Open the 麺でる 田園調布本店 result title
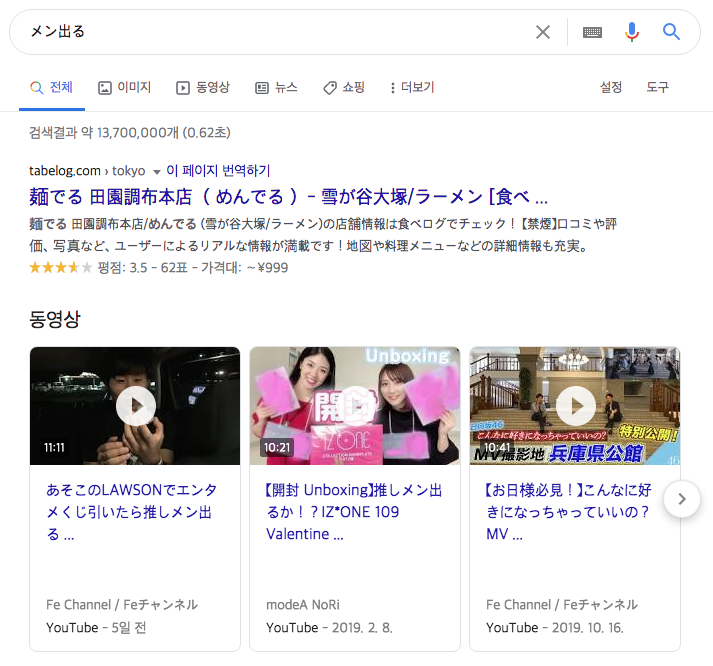The width and height of the screenshot is (713, 666). pos(288,197)
